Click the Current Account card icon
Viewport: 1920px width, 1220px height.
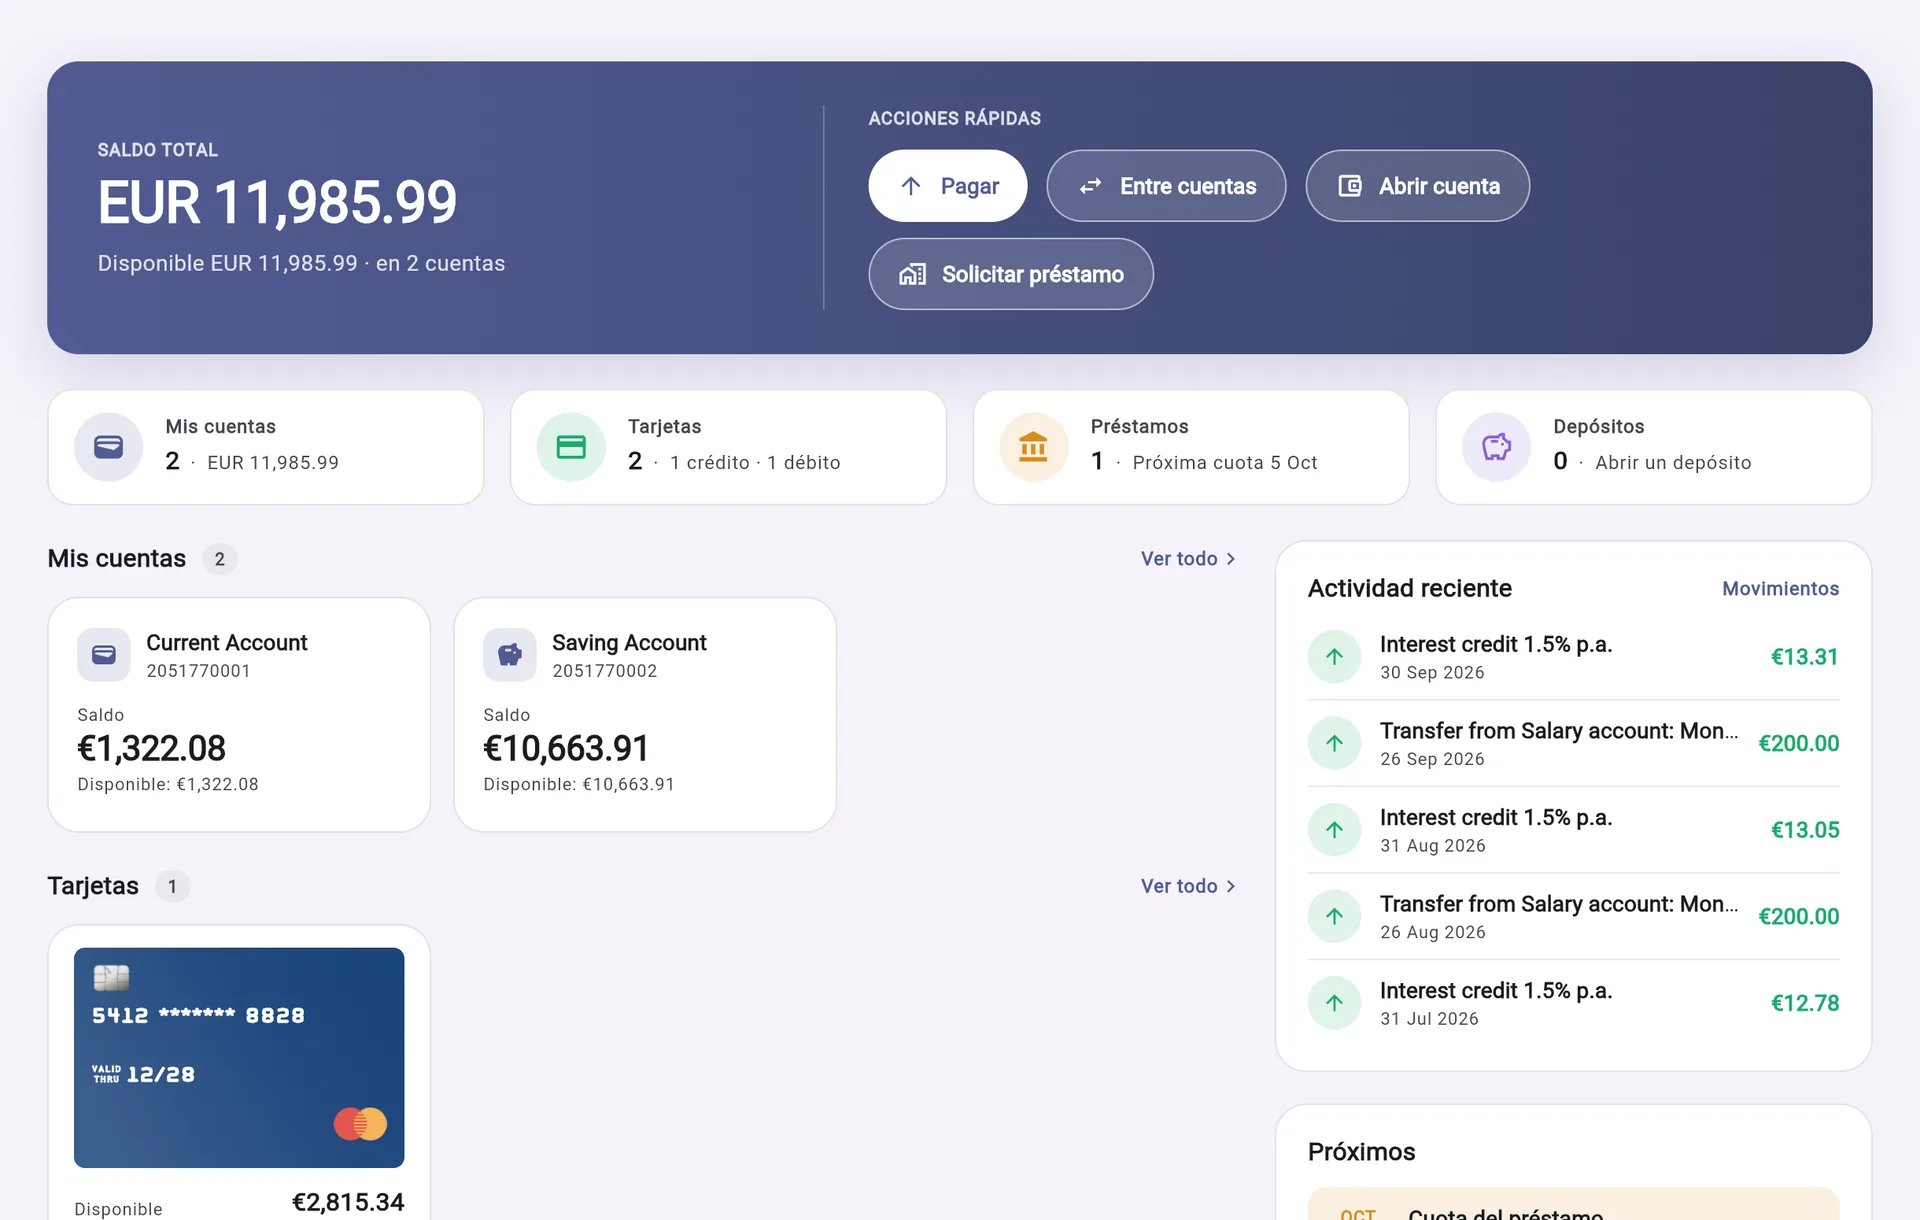point(104,655)
